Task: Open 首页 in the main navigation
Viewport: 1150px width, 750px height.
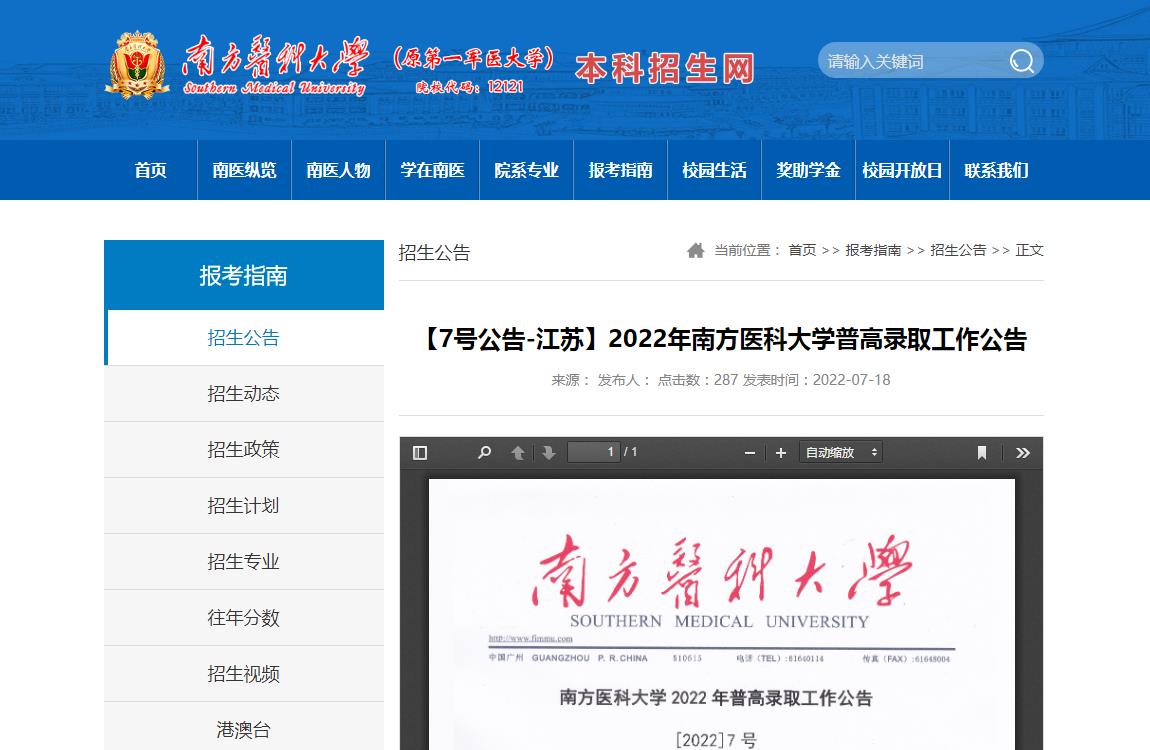Action: pos(150,170)
